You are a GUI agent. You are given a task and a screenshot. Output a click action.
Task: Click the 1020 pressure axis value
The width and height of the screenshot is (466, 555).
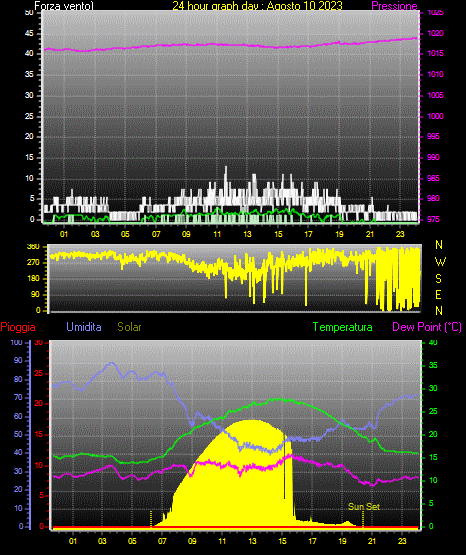[x=435, y=33]
